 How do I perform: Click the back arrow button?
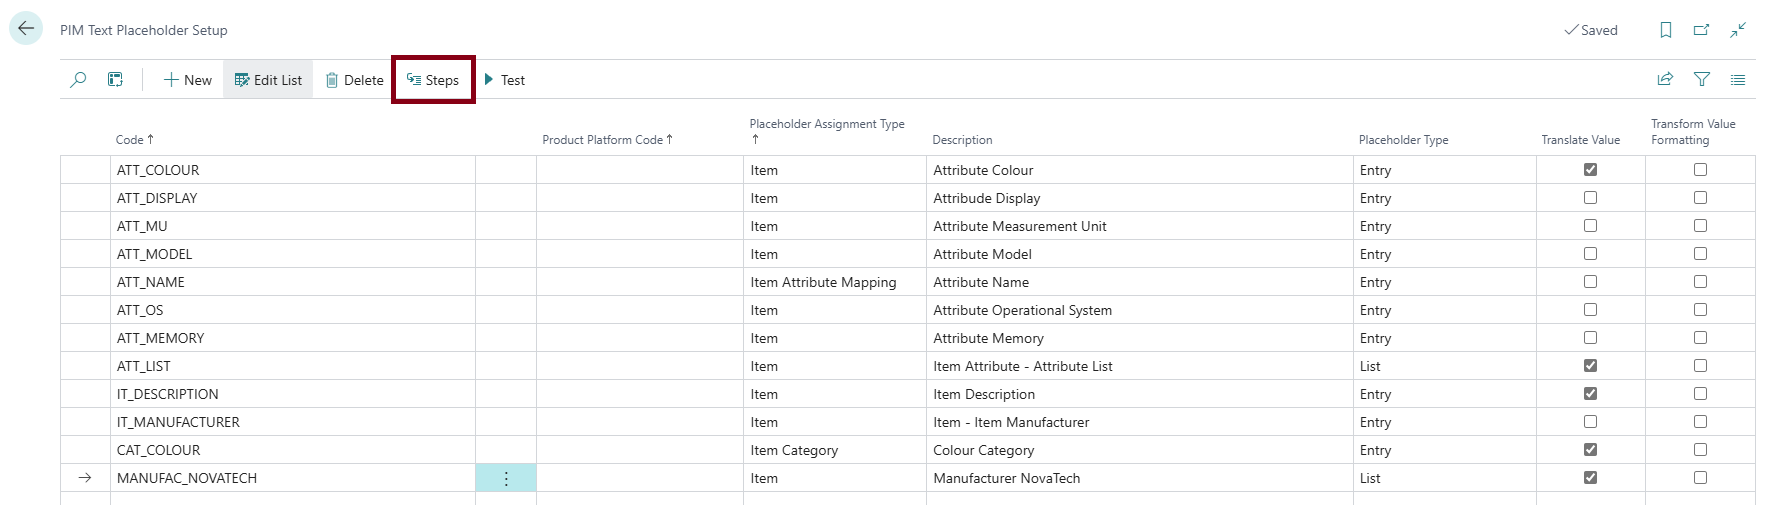[x=26, y=29]
